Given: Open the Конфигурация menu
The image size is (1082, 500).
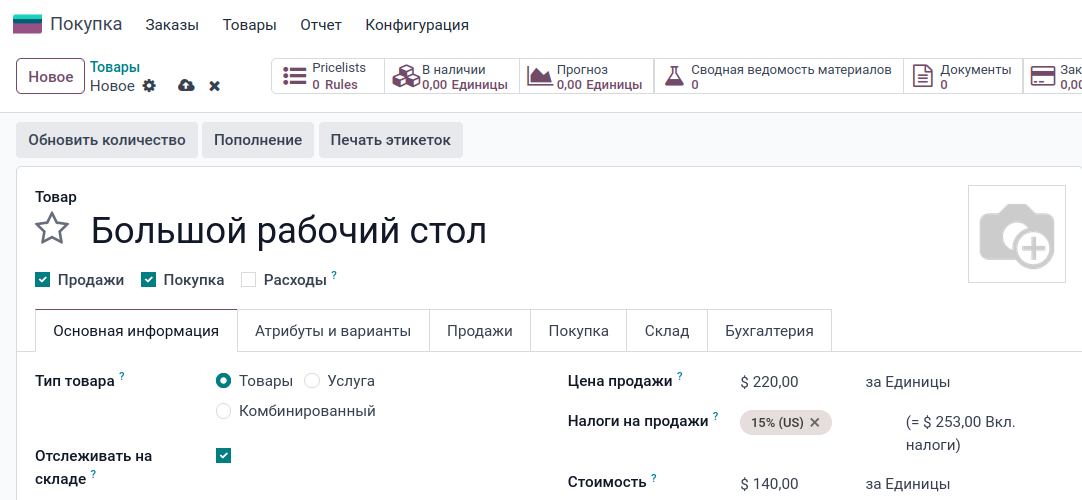Looking at the screenshot, I should (417, 25).
